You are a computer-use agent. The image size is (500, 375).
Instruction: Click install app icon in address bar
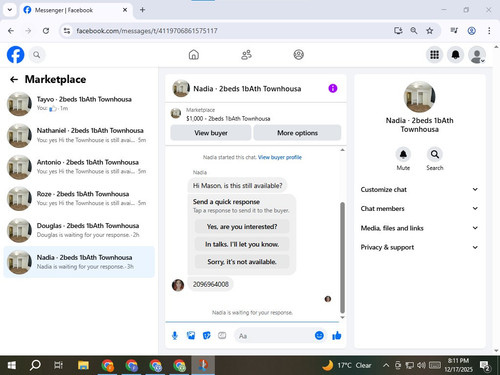tap(398, 31)
